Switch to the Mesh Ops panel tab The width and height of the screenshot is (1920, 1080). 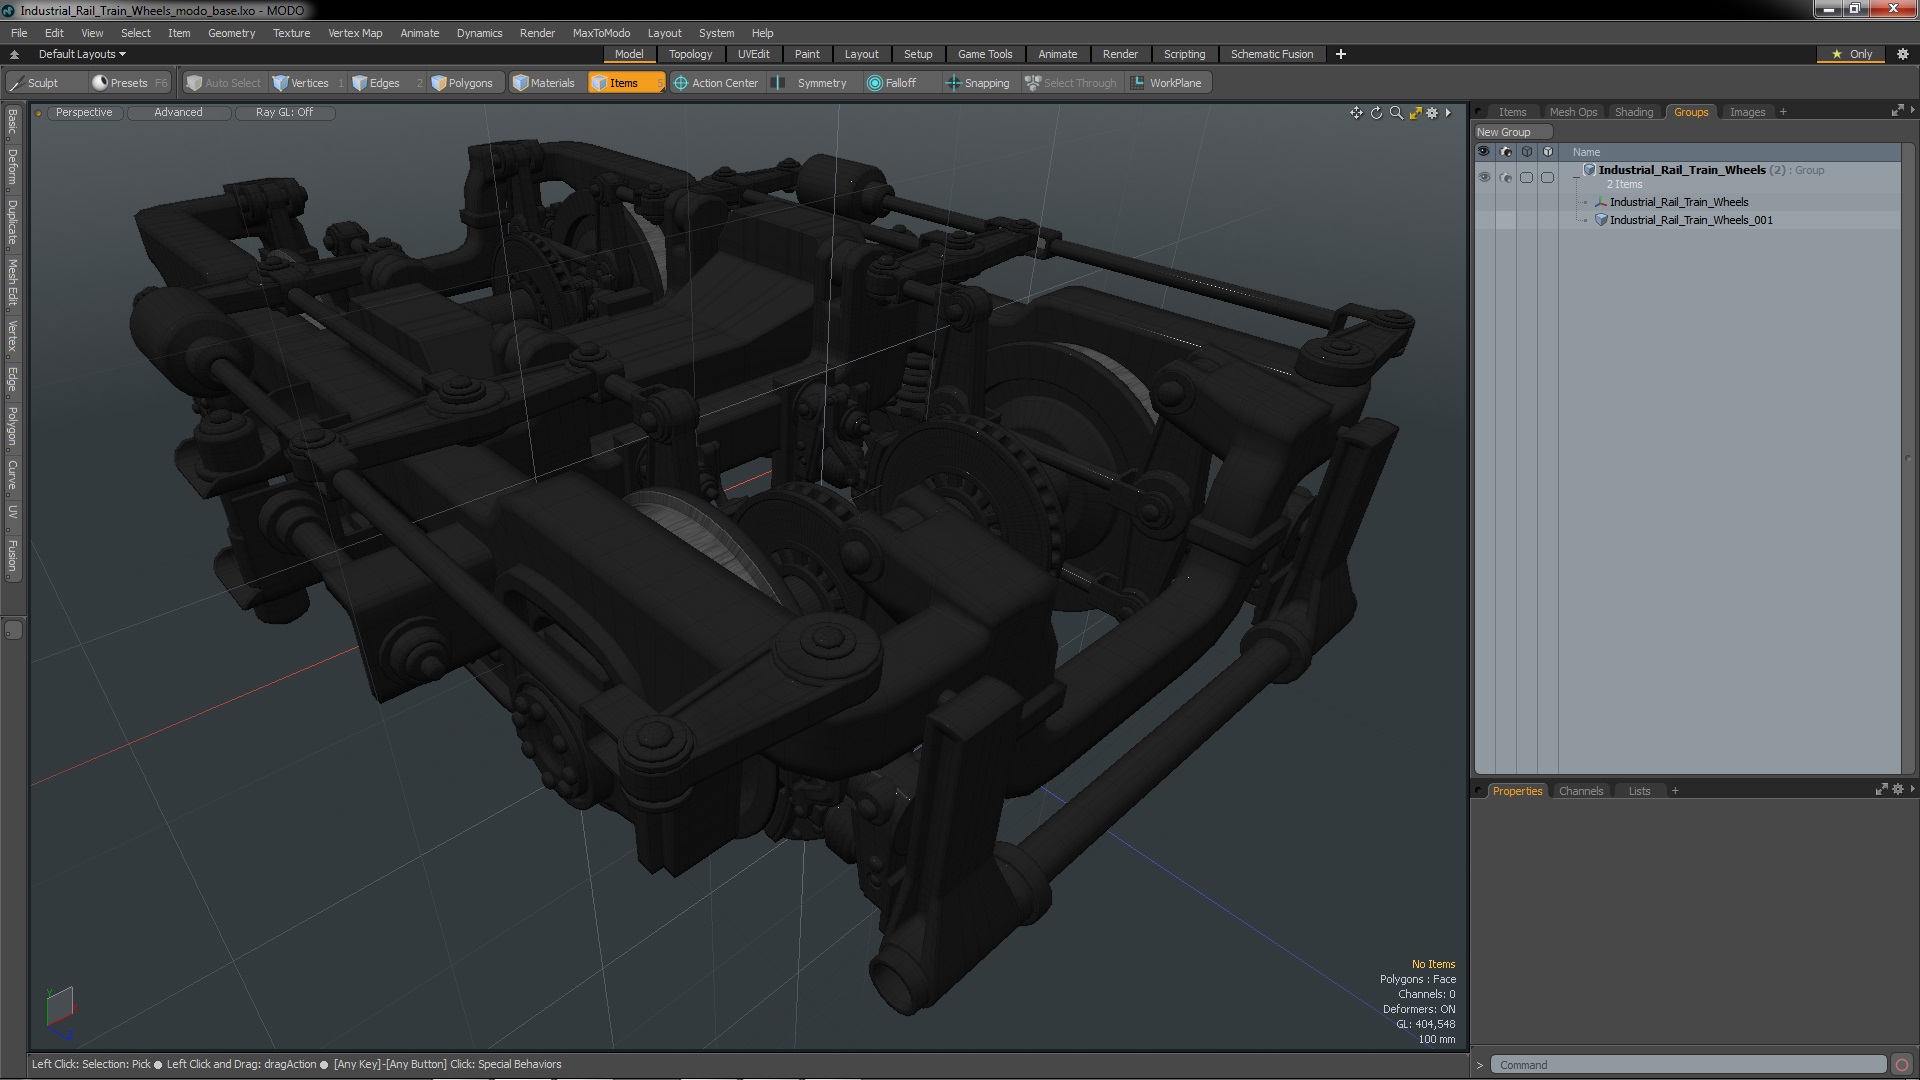(1573, 112)
